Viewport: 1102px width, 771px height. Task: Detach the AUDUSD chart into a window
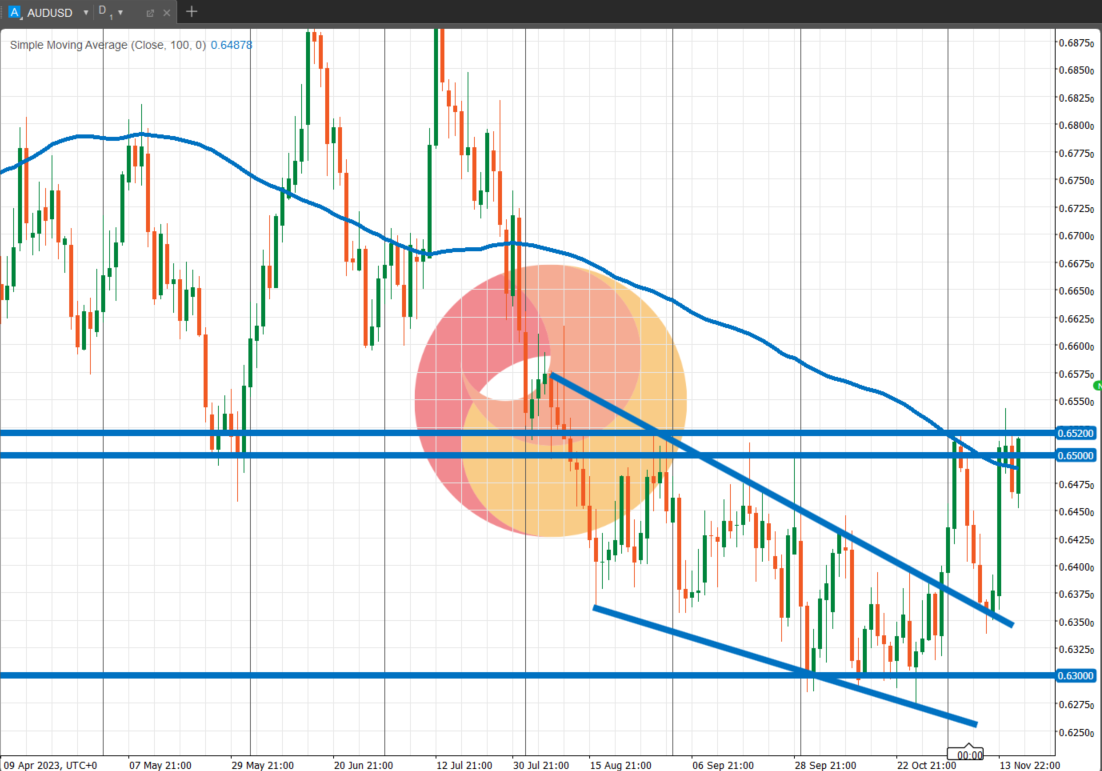pyautogui.click(x=150, y=13)
